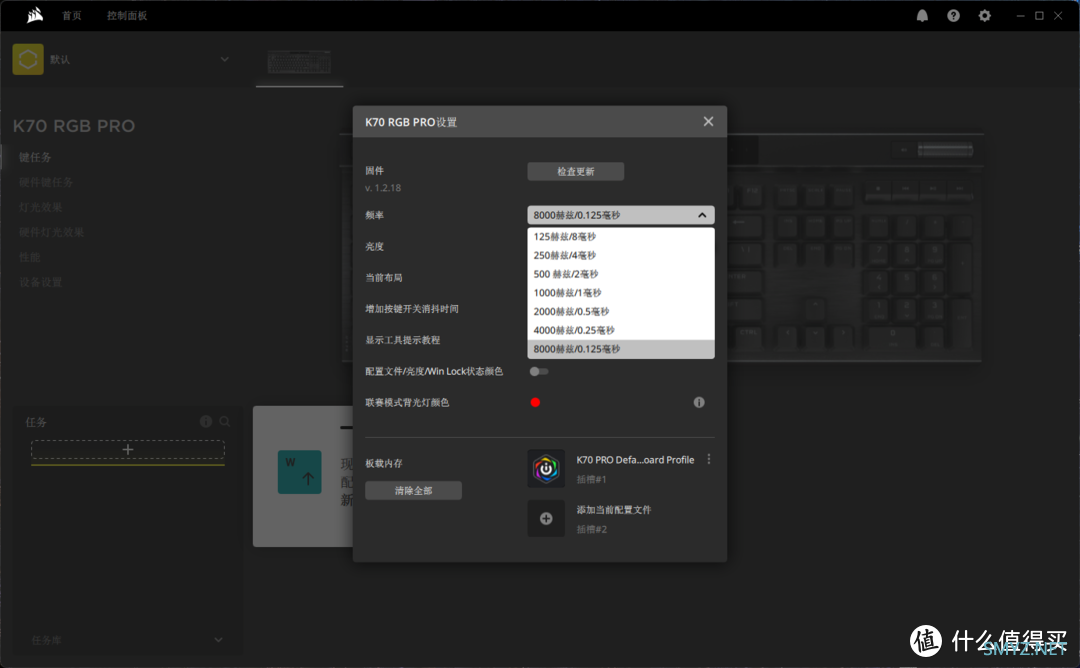The width and height of the screenshot is (1080, 668).
Task: Click the 检查更新 button
Action: [576, 171]
